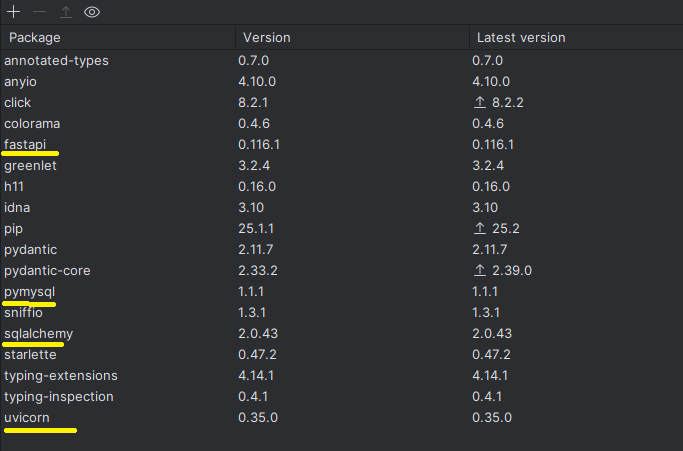This screenshot has height=451, width=683.
Task: Select the pymysql package row
Action: (30, 291)
